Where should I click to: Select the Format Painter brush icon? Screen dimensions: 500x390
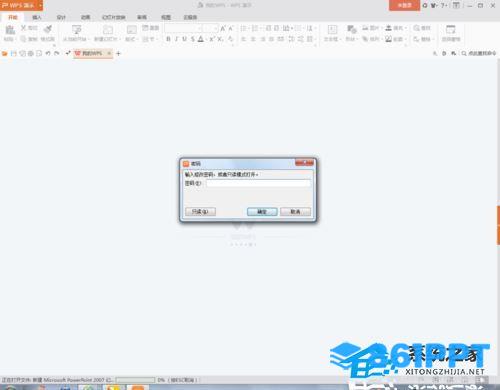[x=48, y=29]
